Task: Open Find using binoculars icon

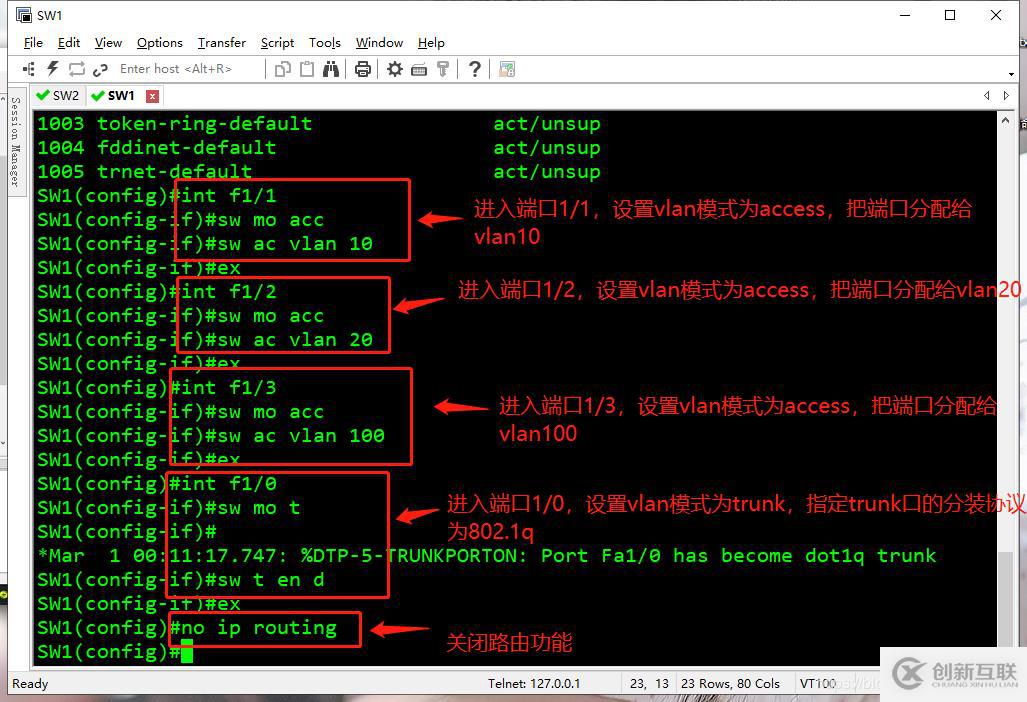Action: point(331,69)
